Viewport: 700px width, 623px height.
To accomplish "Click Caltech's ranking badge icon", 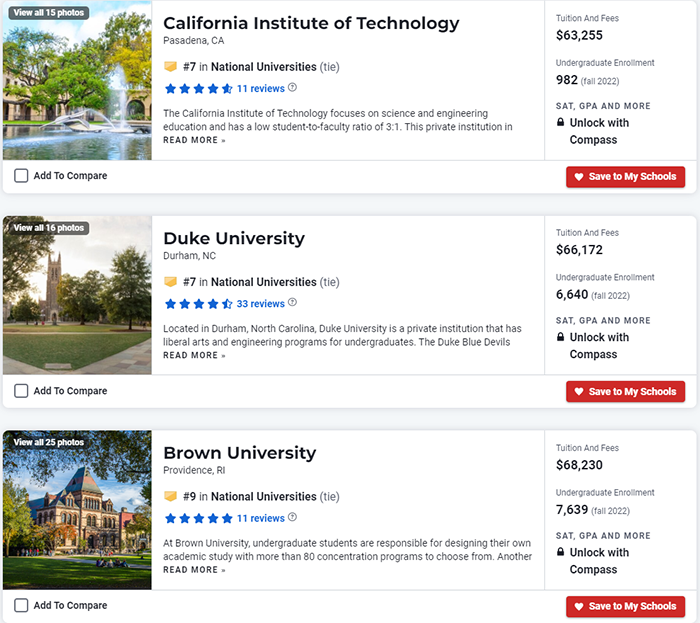I will pos(170,67).
